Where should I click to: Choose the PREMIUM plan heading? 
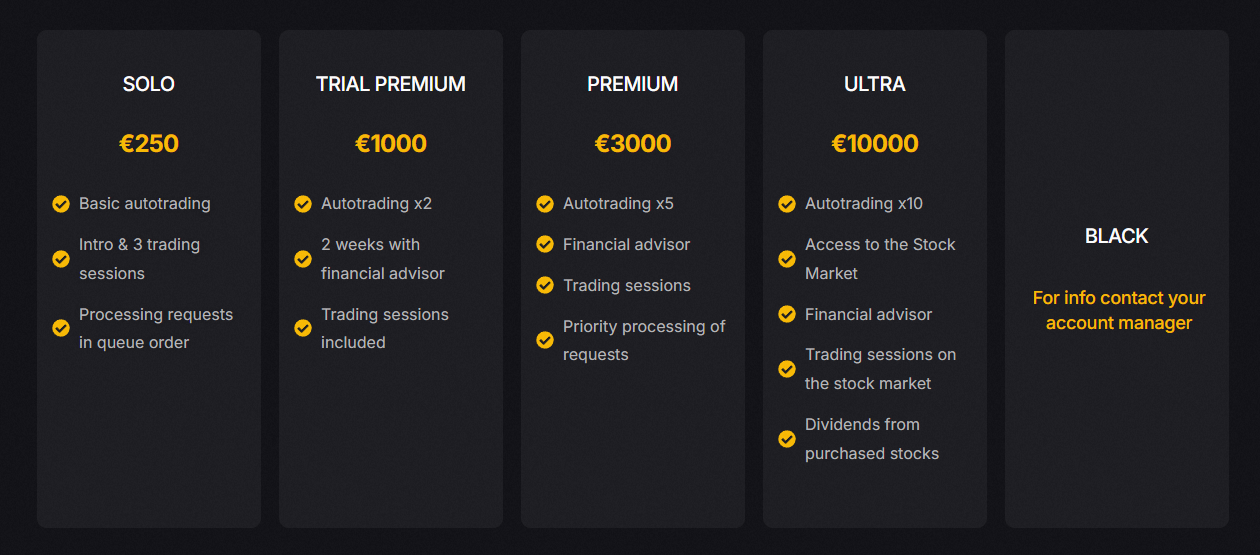pyautogui.click(x=633, y=84)
